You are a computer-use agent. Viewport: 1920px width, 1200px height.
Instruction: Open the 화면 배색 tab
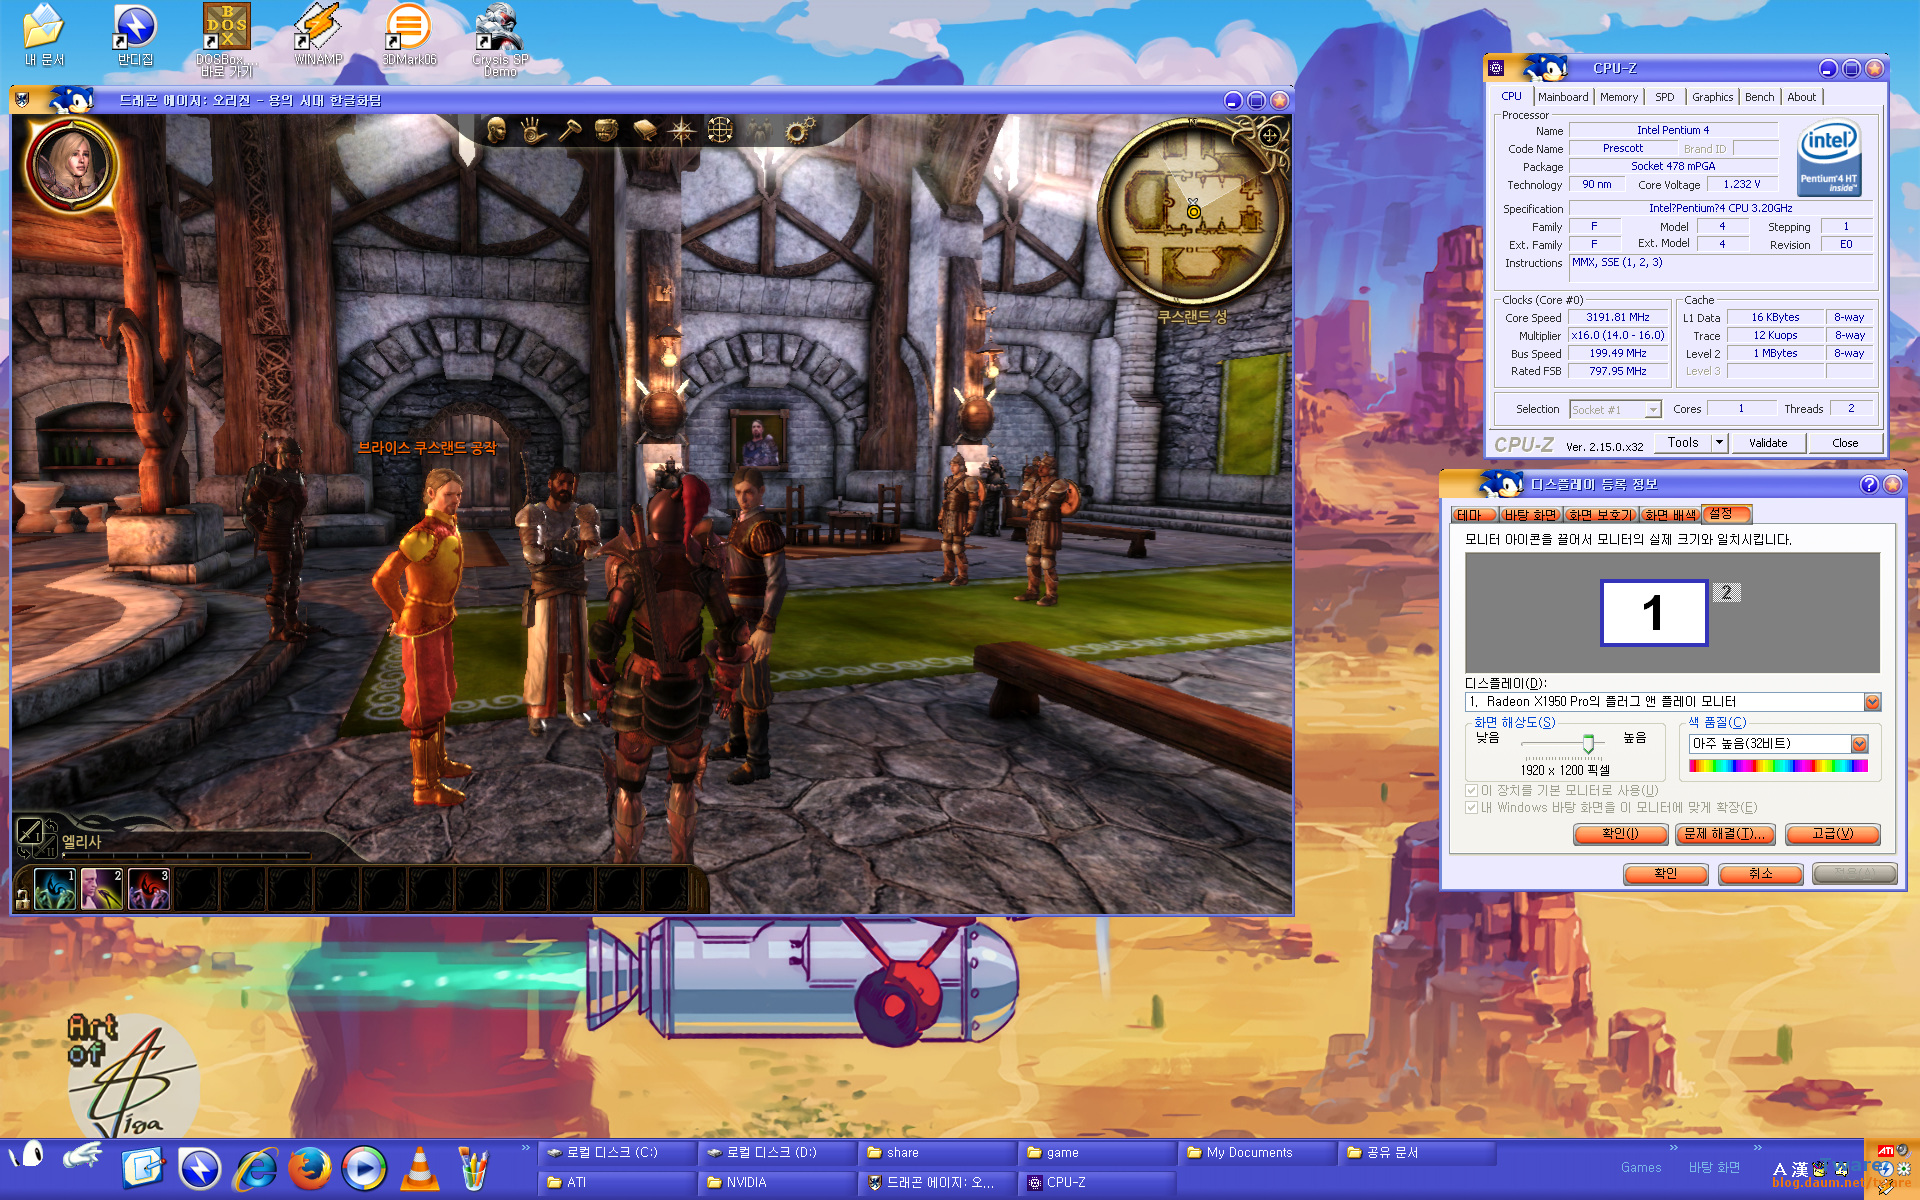pyautogui.click(x=1670, y=515)
